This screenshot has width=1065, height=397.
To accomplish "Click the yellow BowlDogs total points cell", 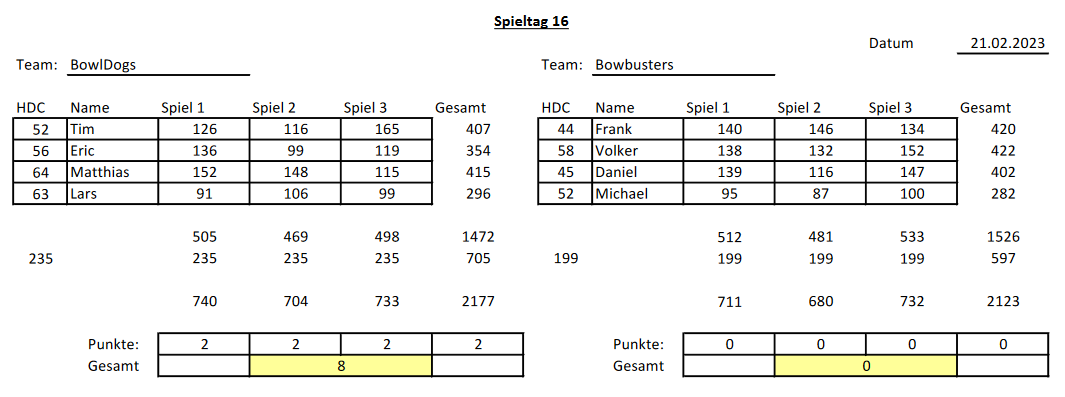I will coord(340,366).
